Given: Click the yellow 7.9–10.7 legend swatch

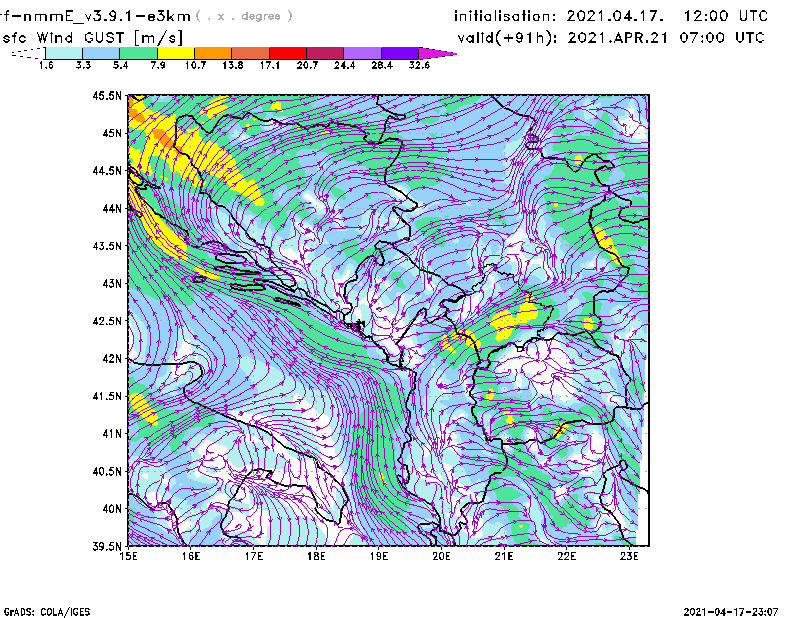Looking at the screenshot, I should 176,53.
